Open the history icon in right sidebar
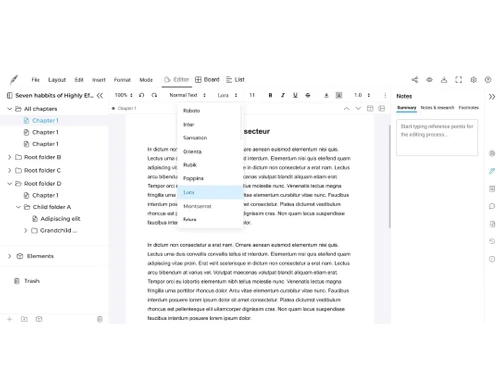Screen dimensions: 500x375 (x=492, y=241)
